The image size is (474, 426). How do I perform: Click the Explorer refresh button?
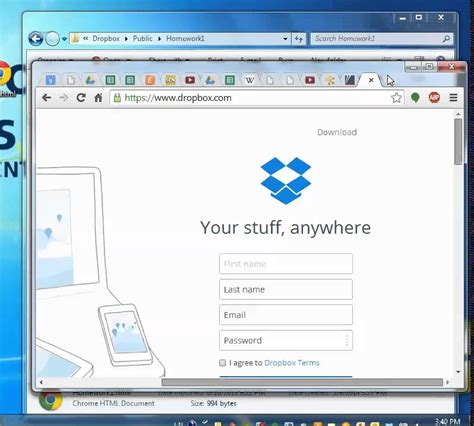pyautogui.click(x=298, y=39)
